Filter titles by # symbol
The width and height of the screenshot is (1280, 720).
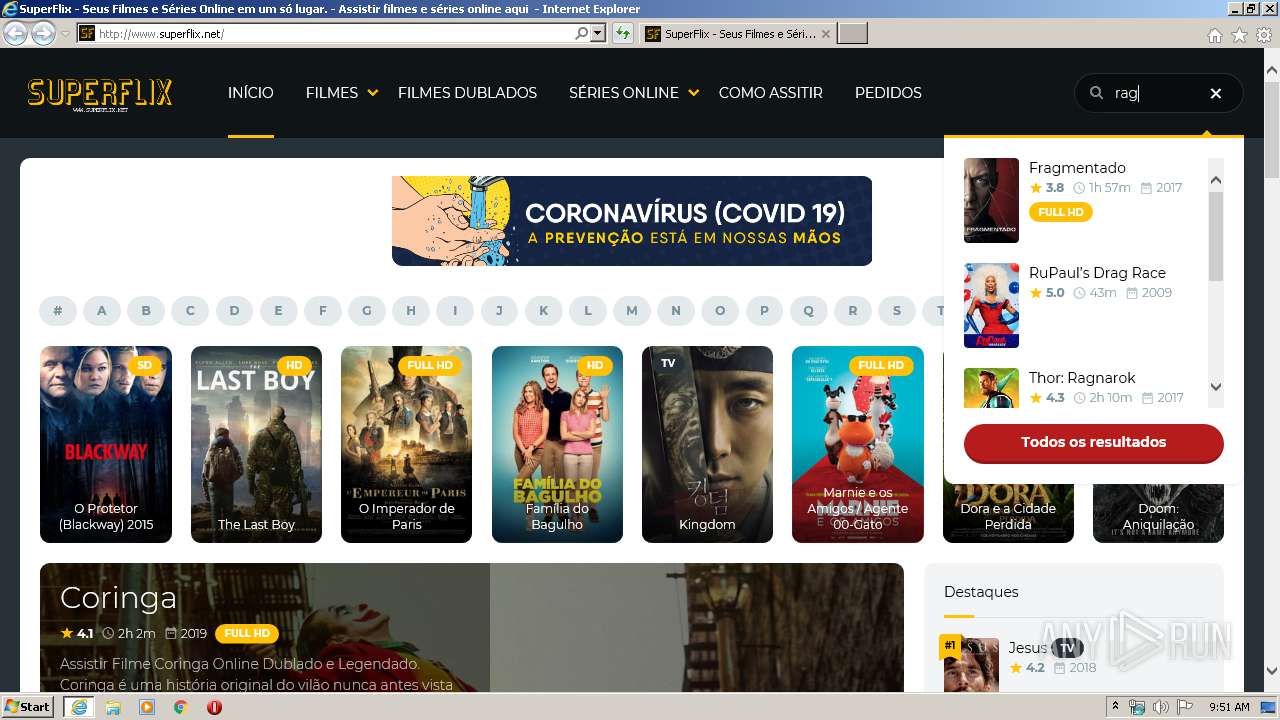(x=58, y=311)
